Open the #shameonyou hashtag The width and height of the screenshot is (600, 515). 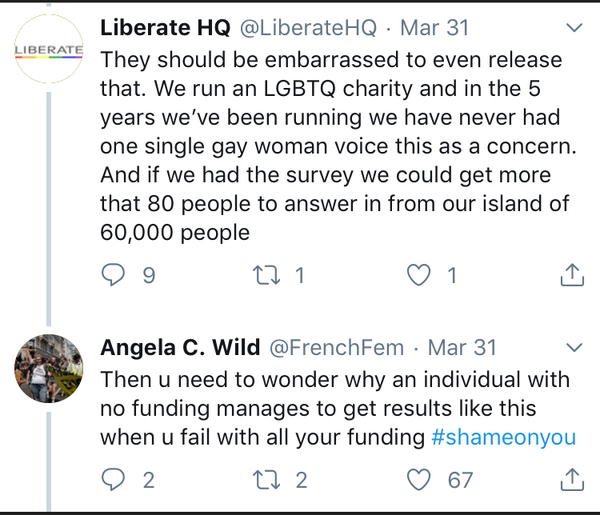point(502,438)
